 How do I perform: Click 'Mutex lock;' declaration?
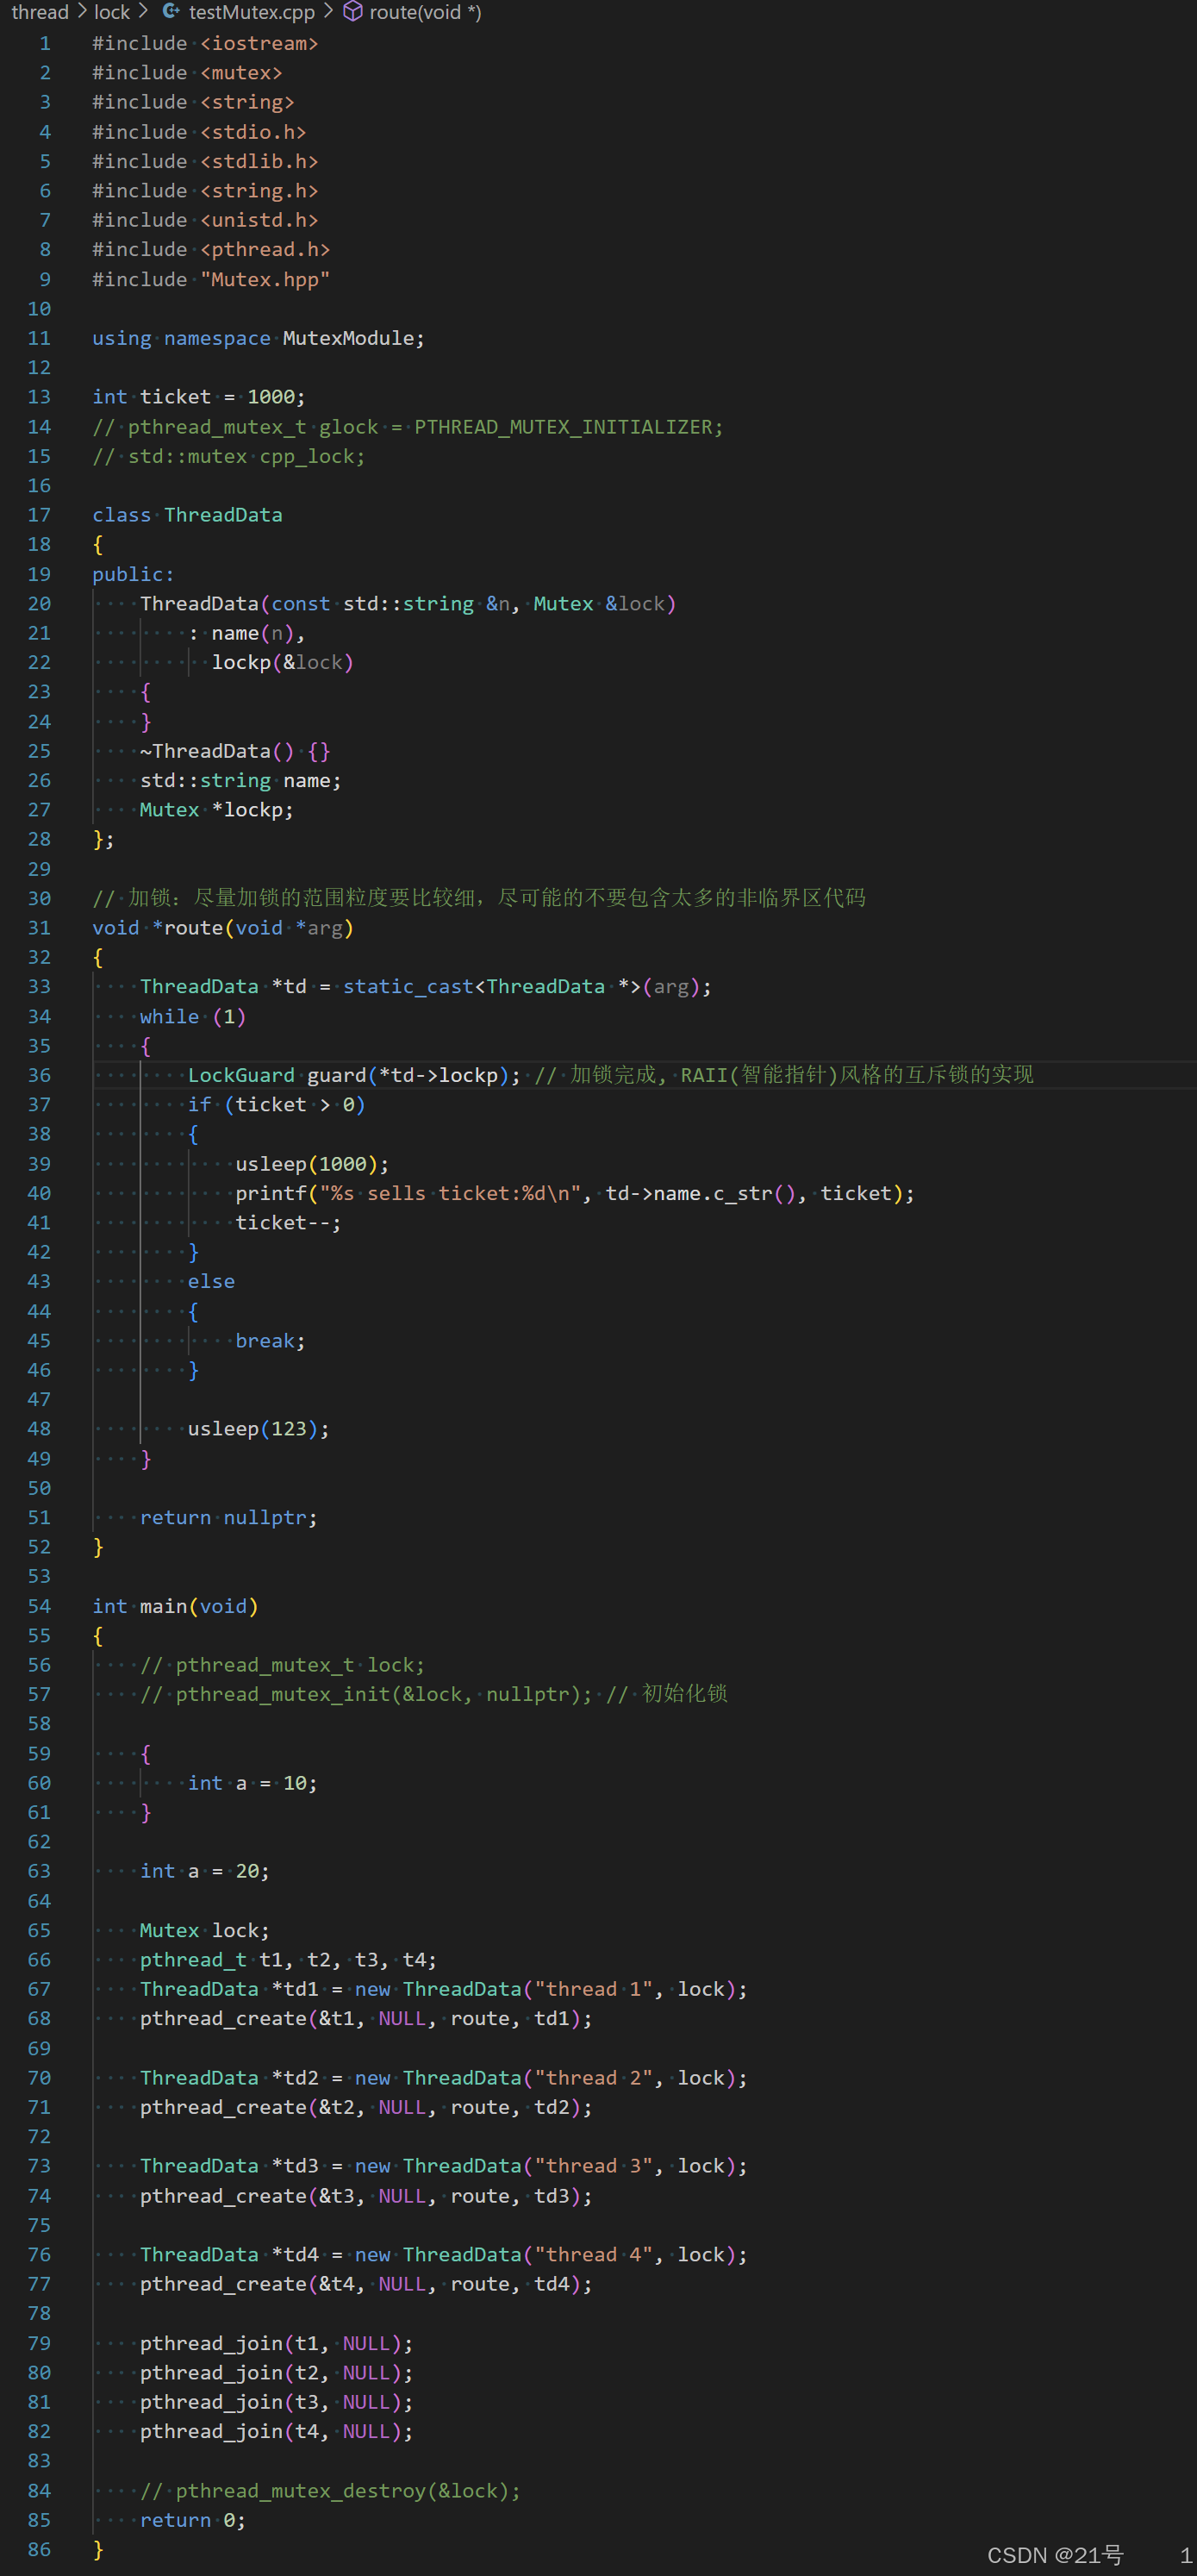pyautogui.click(x=205, y=1930)
